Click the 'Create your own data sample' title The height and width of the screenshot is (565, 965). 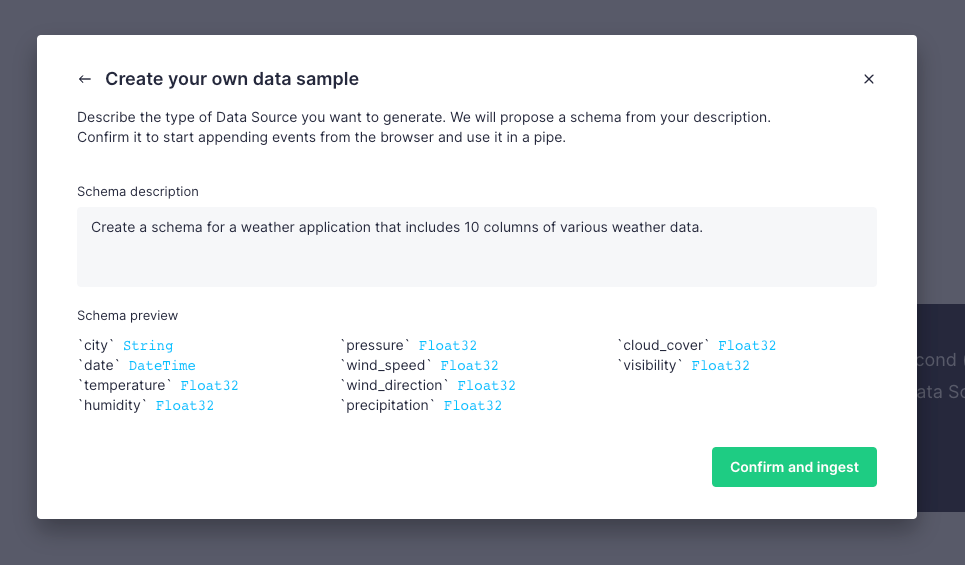(x=232, y=79)
